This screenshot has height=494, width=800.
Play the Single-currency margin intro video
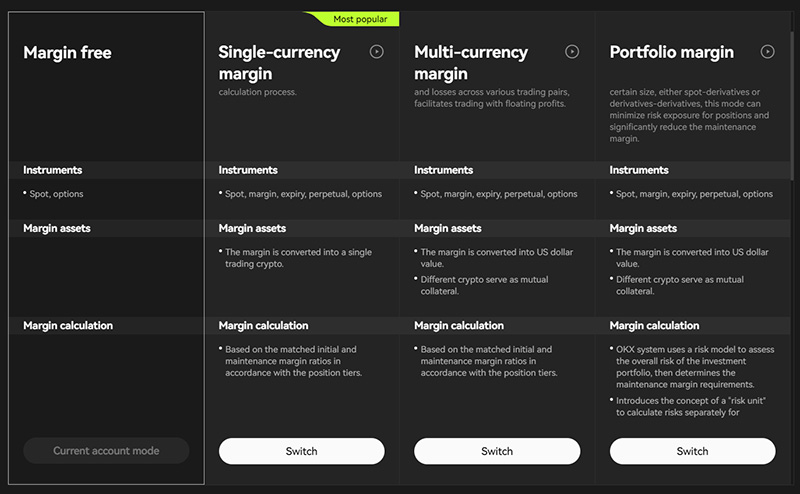pos(376,52)
